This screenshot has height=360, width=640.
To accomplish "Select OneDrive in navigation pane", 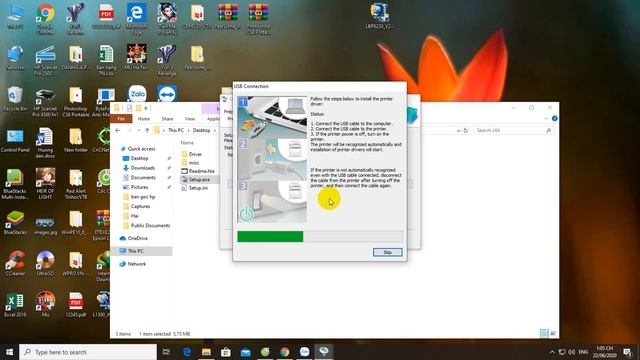I will (x=134, y=238).
